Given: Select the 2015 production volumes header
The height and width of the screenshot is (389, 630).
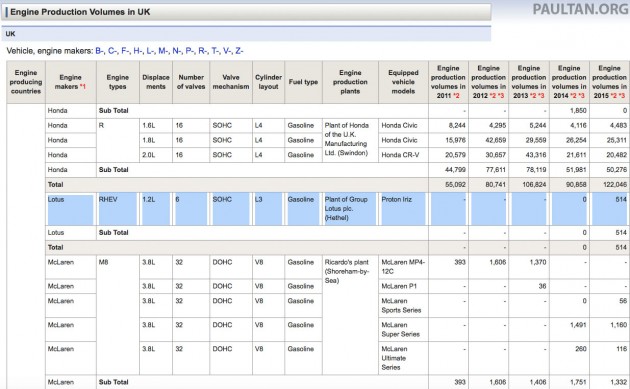Looking at the screenshot, I should tap(609, 82).
